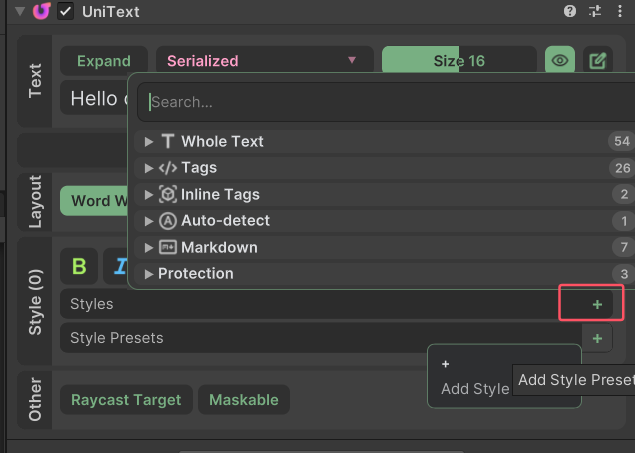
Task: Click the UniText component logo icon
Action: coord(42,11)
